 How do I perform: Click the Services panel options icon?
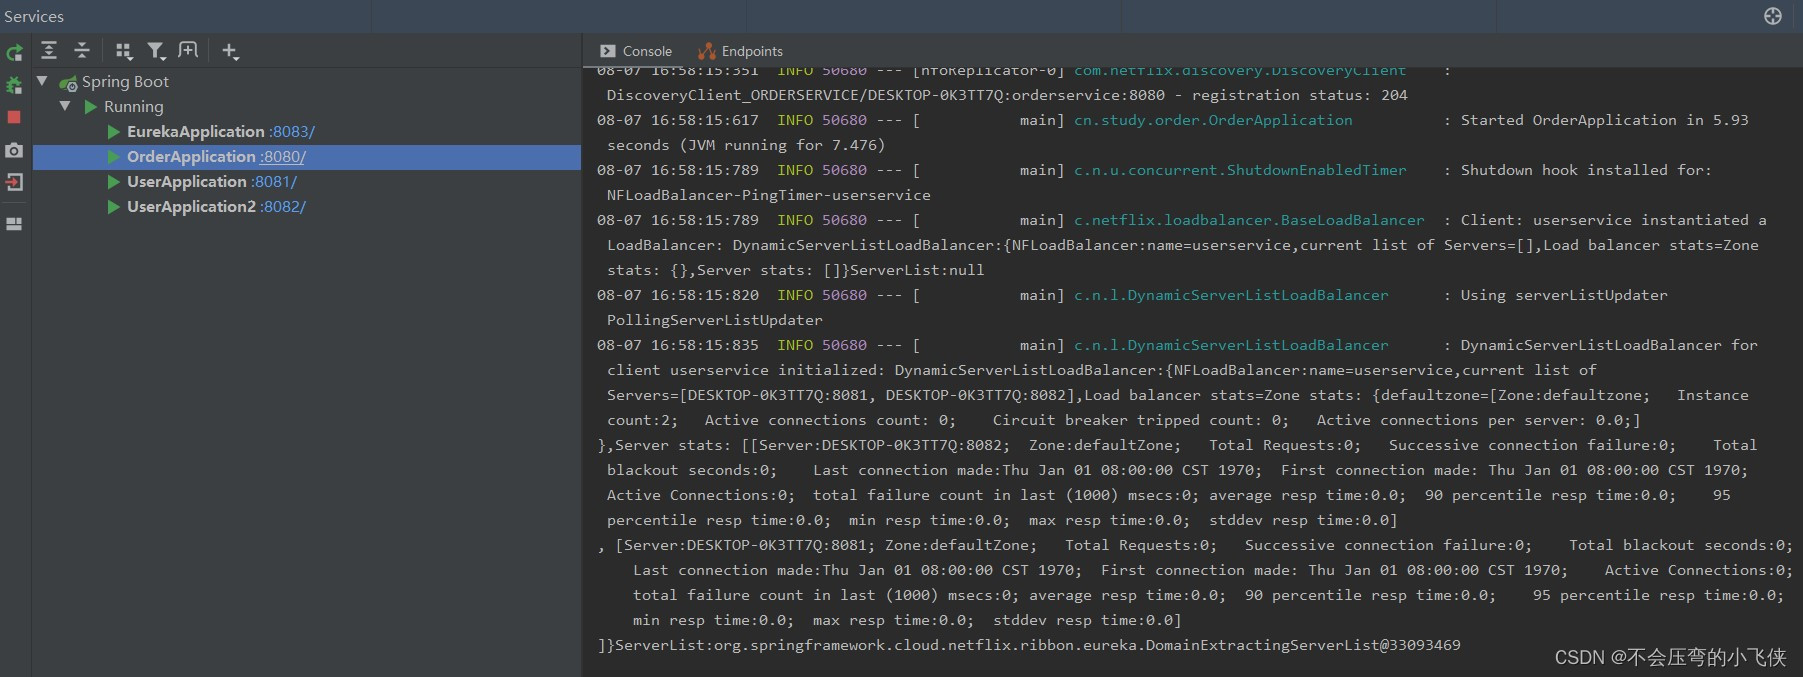[x=1773, y=16]
